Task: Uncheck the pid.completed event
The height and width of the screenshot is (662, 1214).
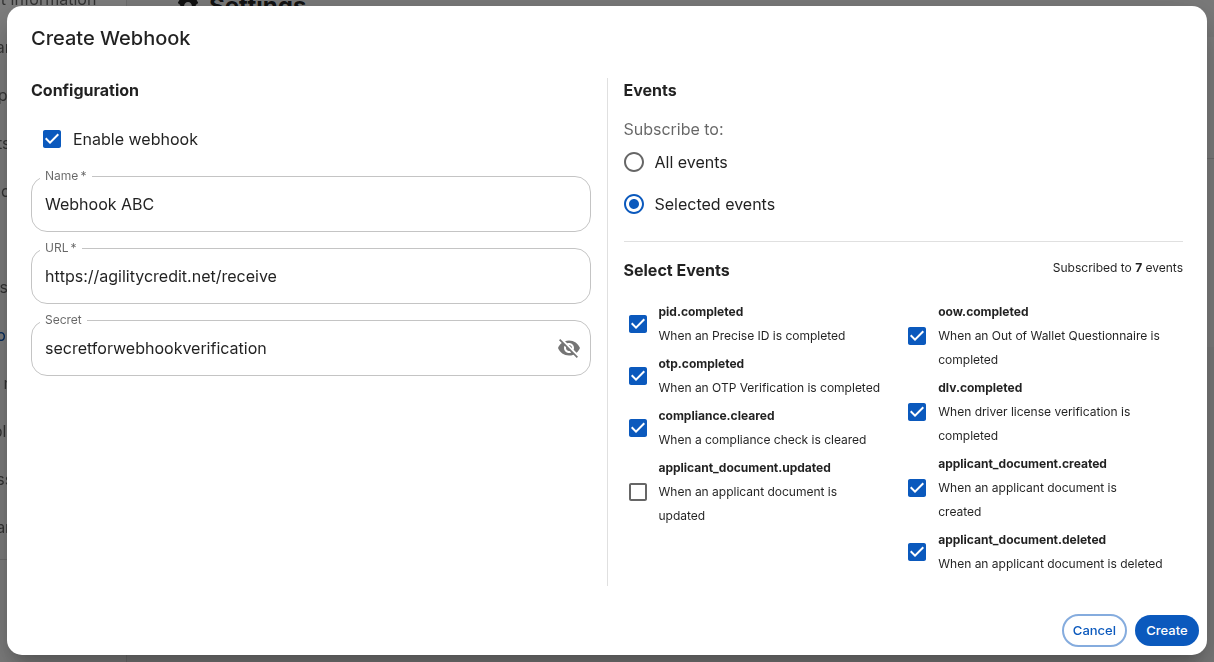Action: (x=638, y=324)
